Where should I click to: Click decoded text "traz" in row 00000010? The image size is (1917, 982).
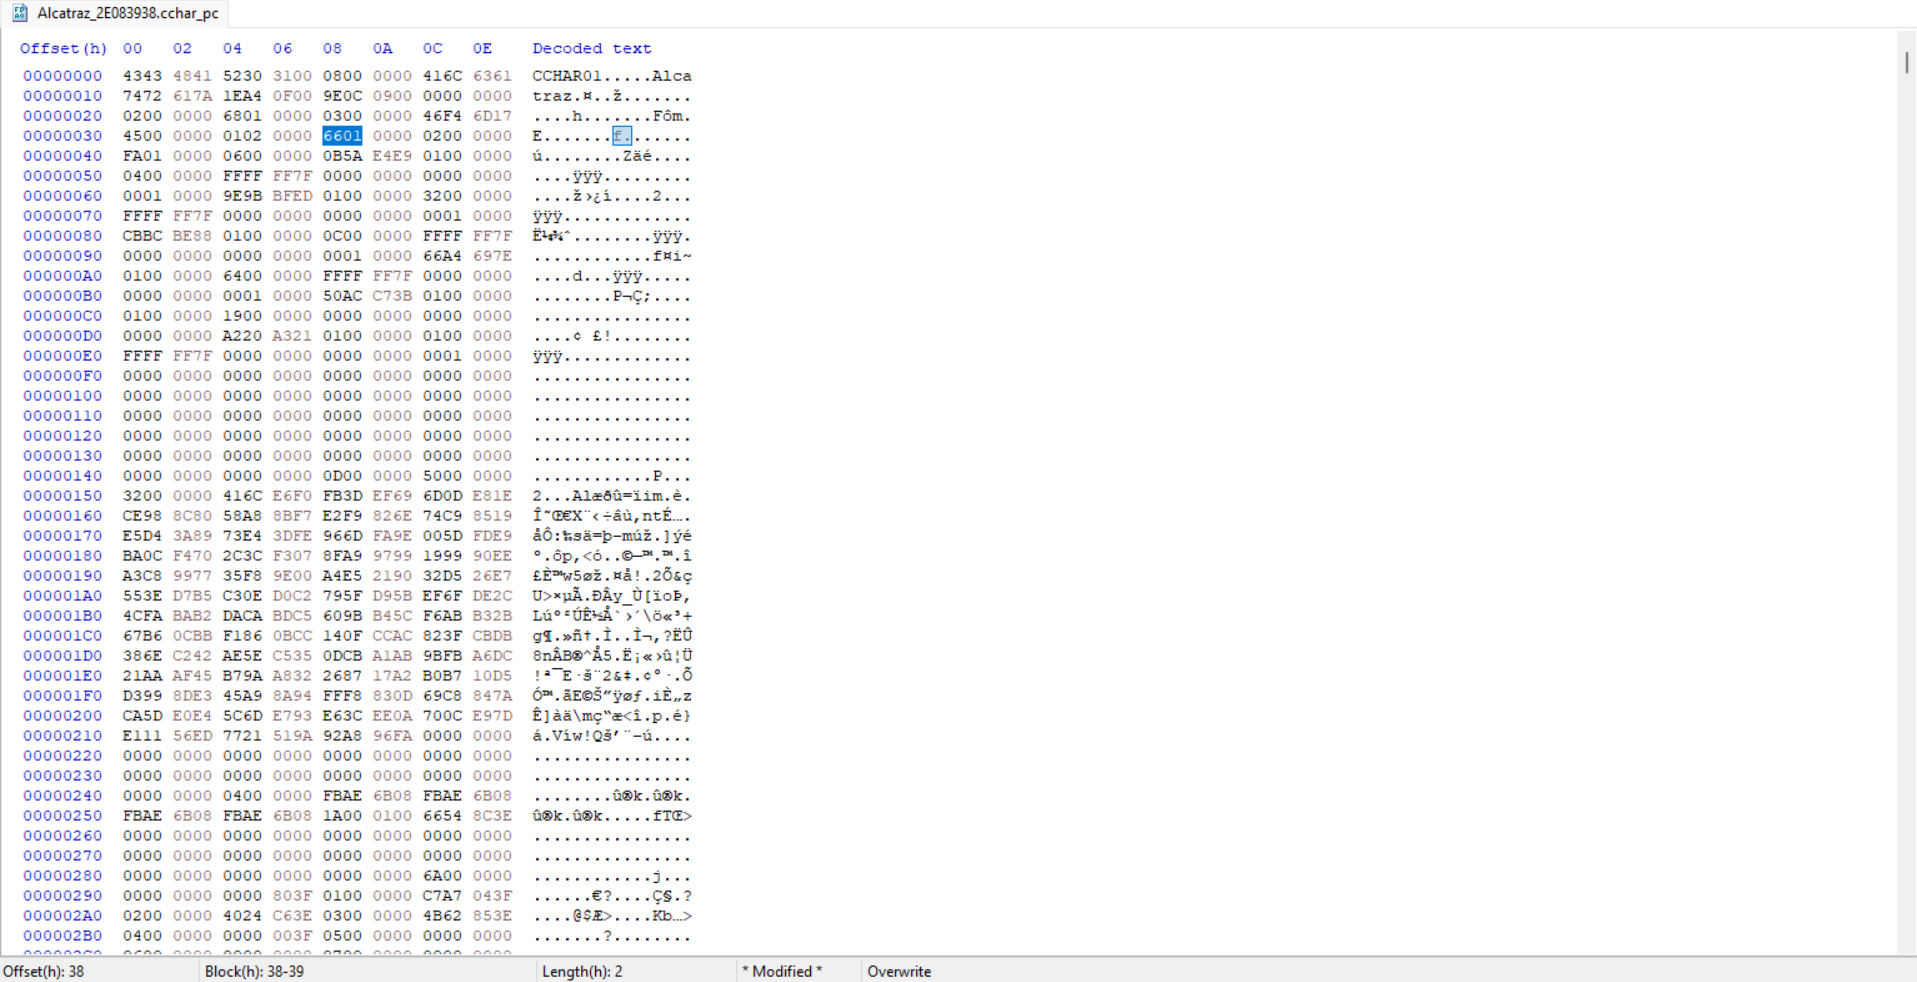tap(552, 96)
